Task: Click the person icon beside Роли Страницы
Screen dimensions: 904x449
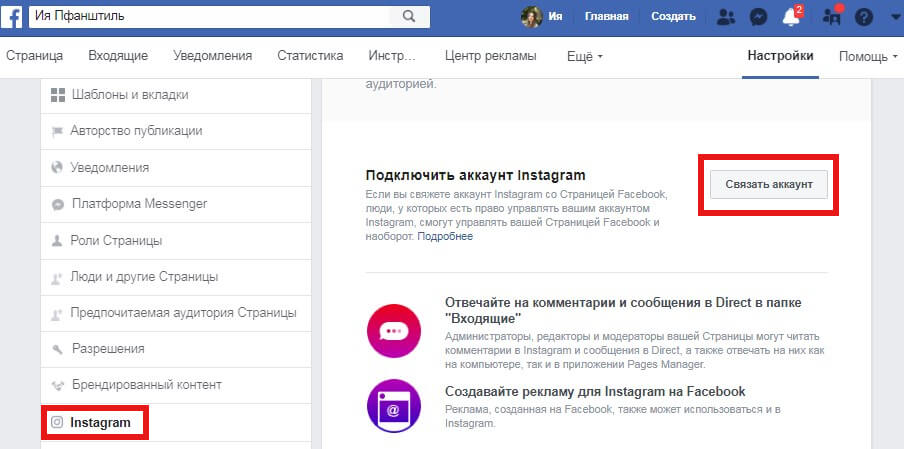Action: point(56,241)
